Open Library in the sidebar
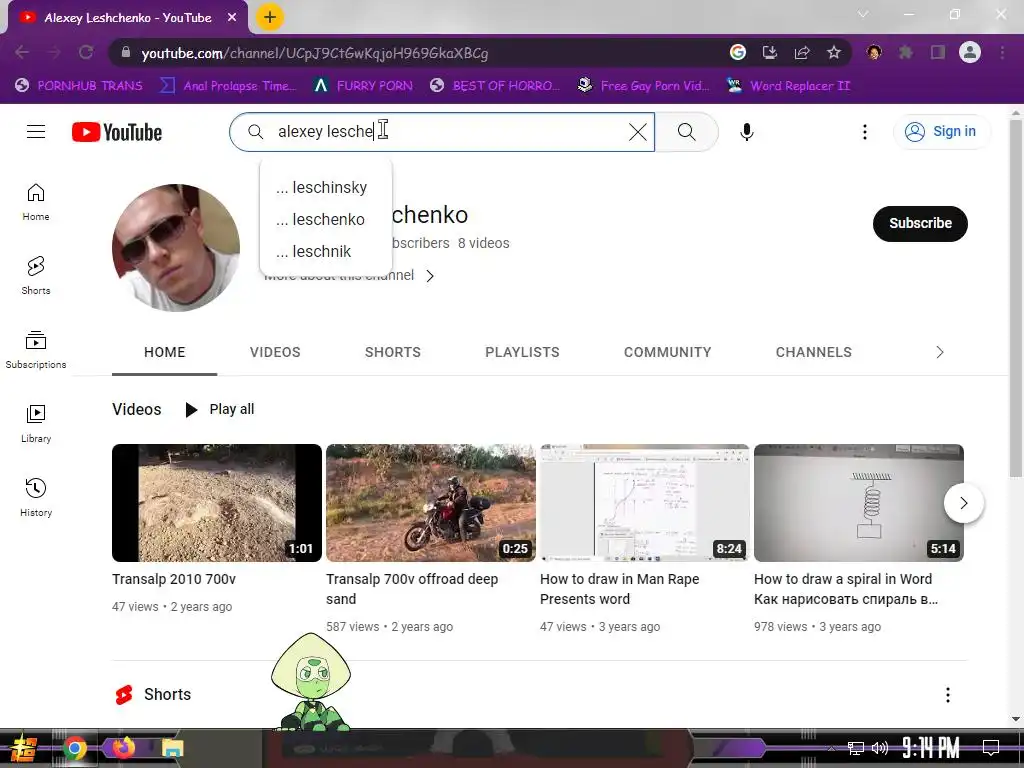1024x768 pixels. point(36,424)
